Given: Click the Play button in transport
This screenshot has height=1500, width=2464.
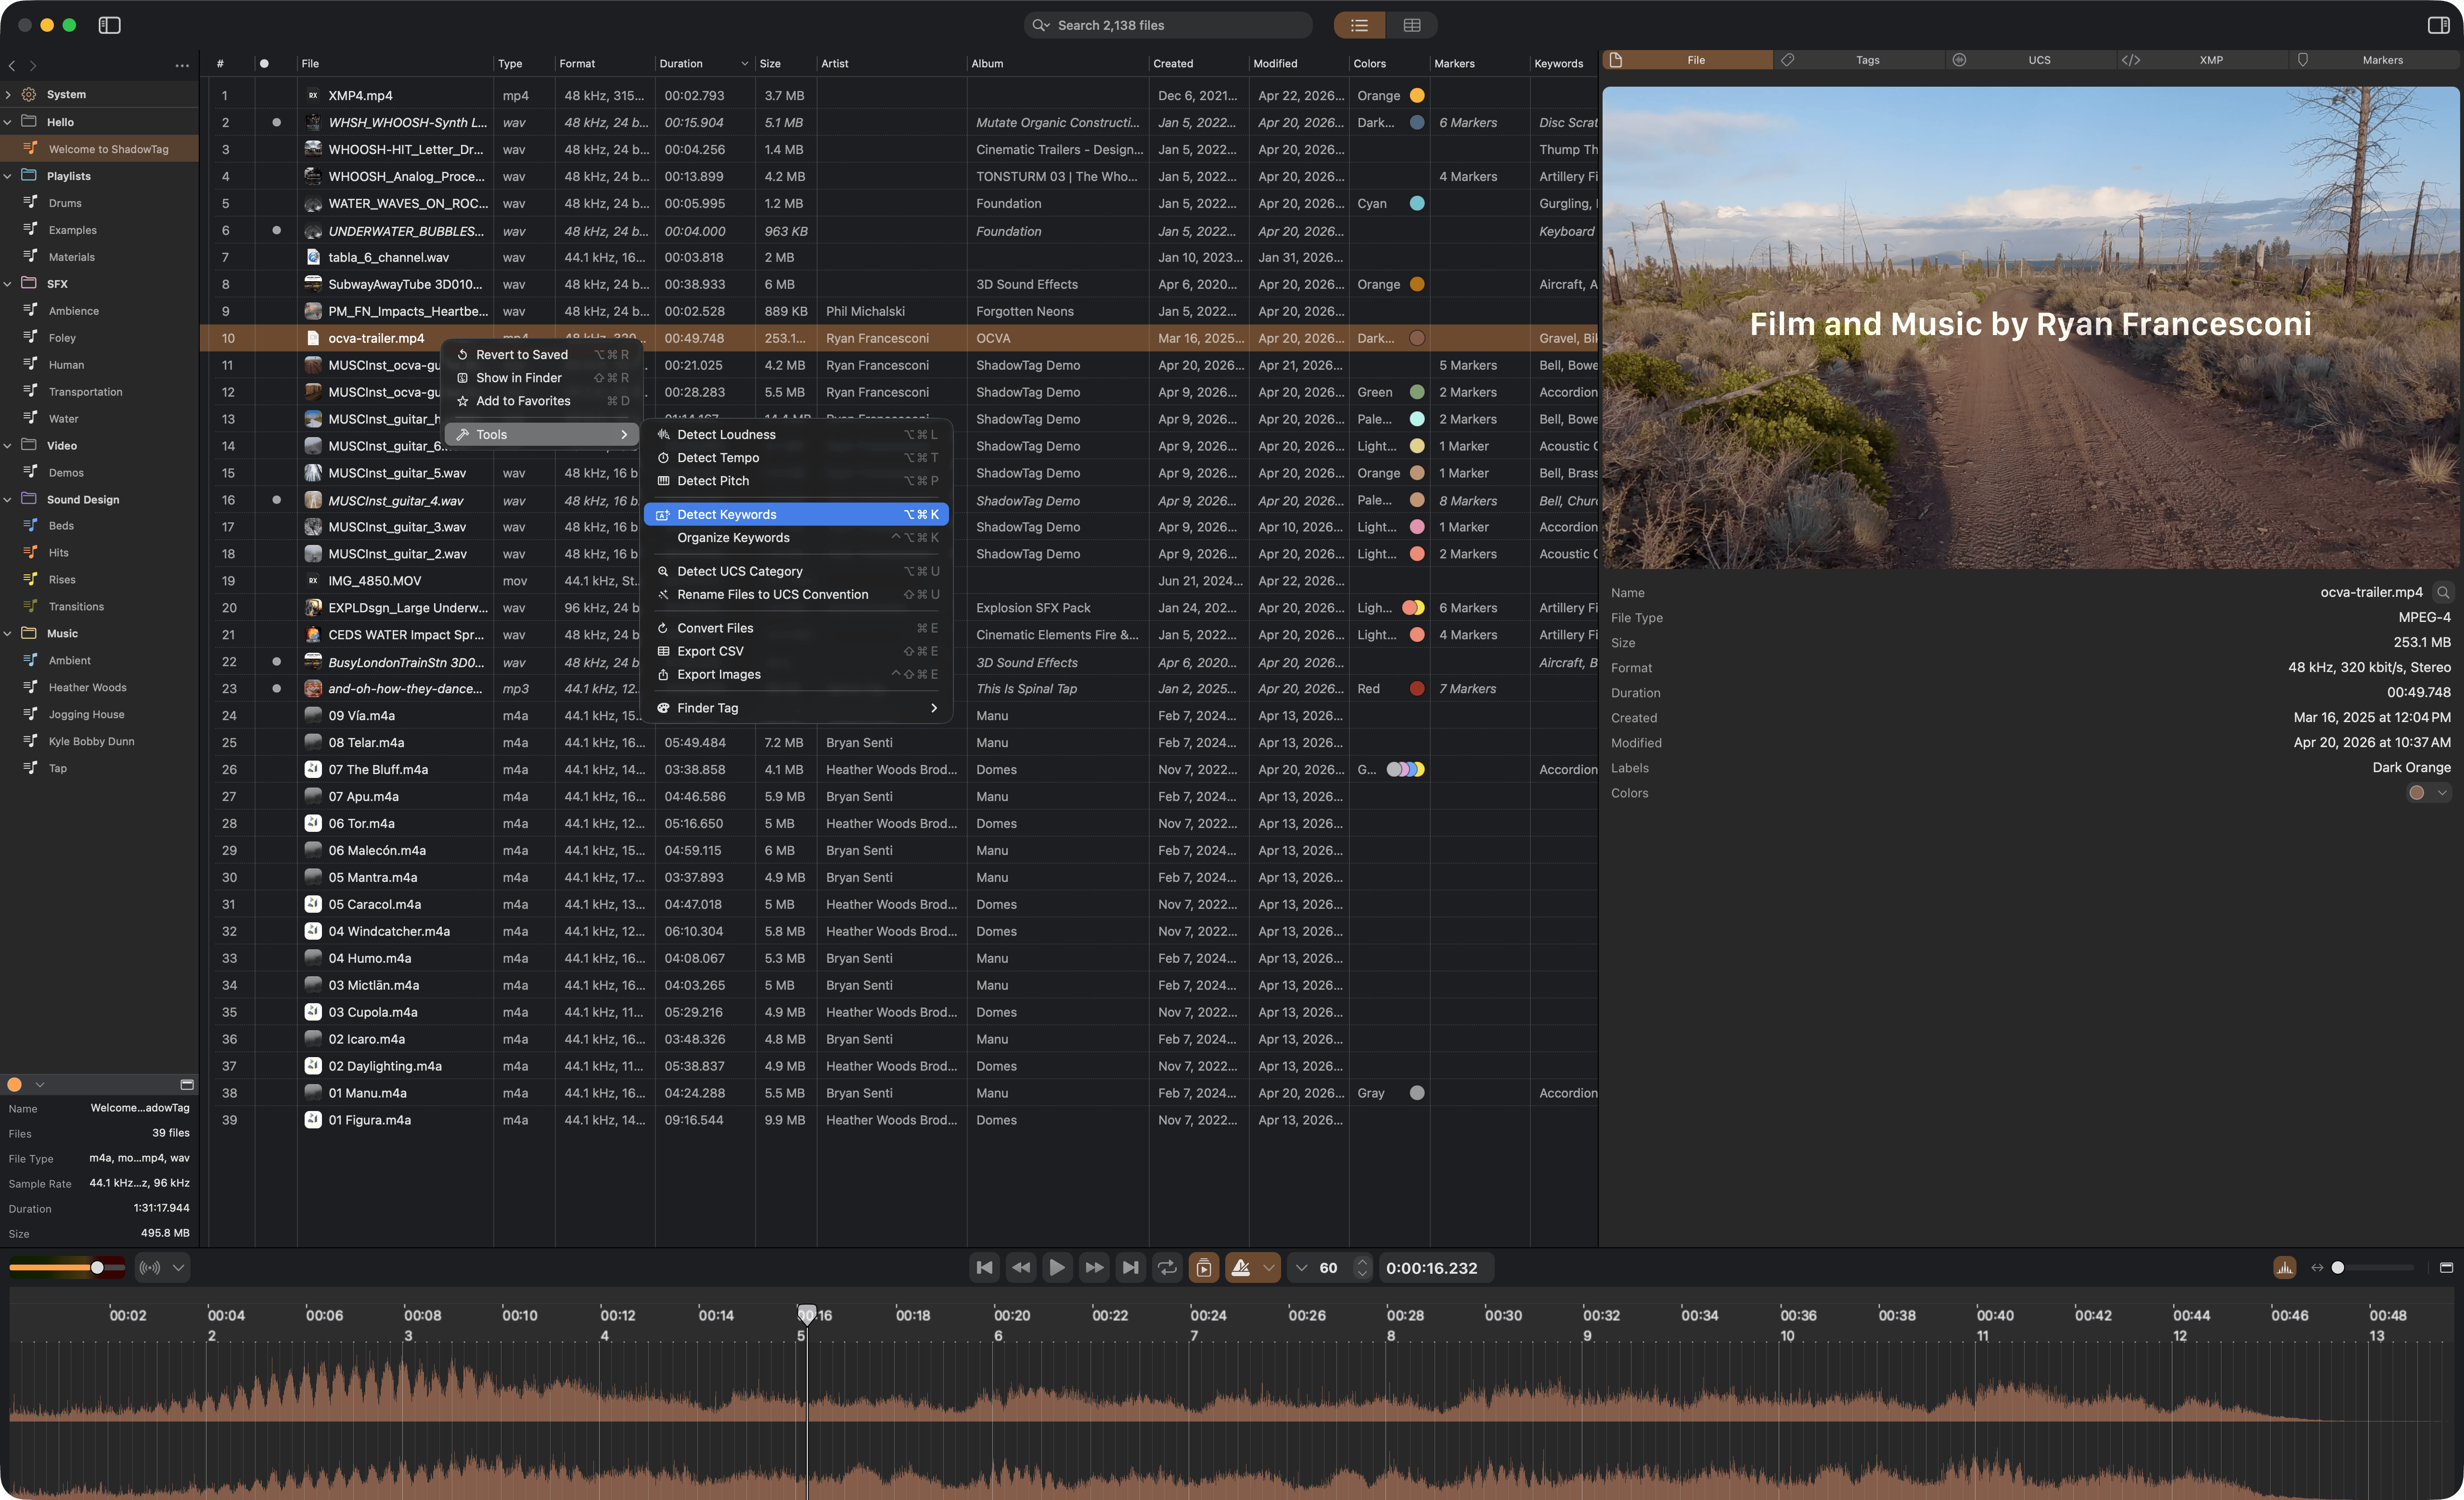Looking at the screenshot, I should [x=1057, y=1268].
